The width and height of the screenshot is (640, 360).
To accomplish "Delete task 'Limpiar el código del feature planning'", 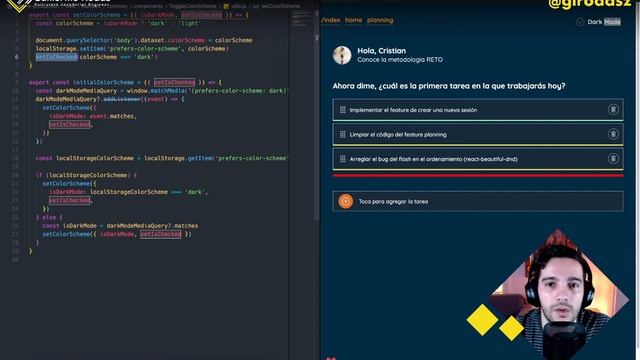I will (613, 134).
